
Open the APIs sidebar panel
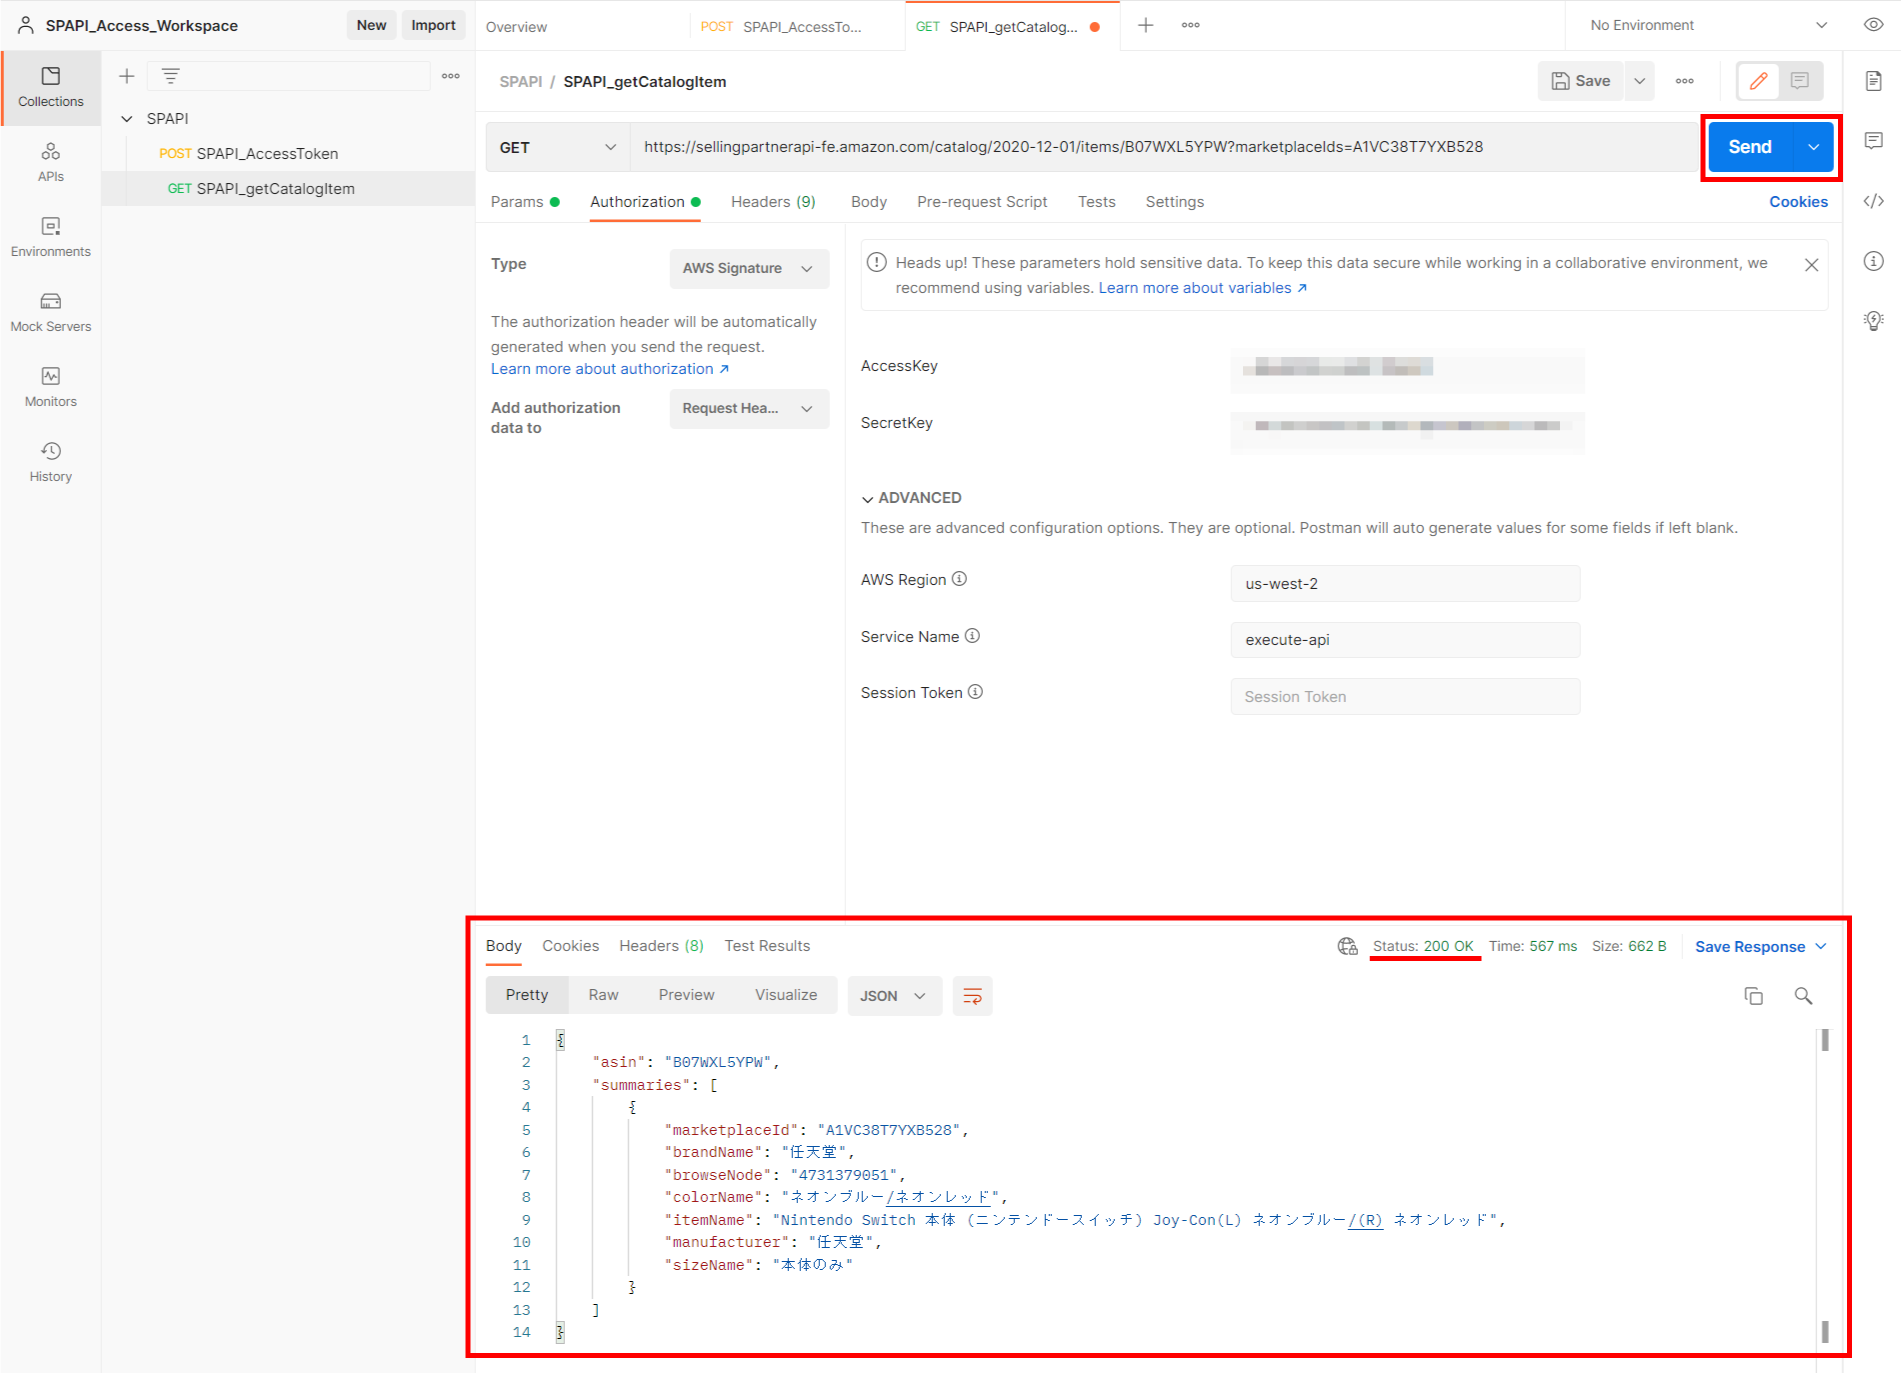pos(50,160)
